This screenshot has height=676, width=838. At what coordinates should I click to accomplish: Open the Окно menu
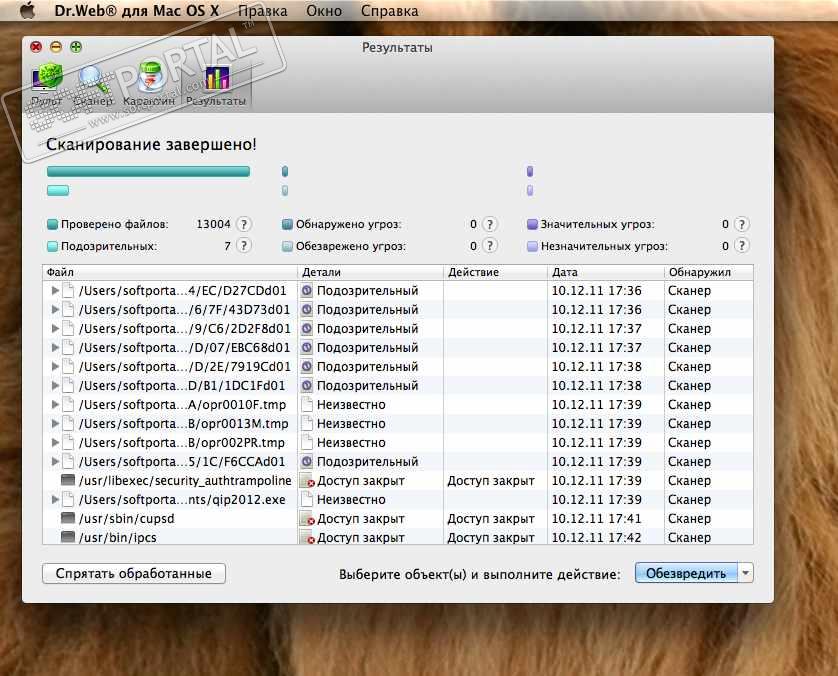pos(324,11)
